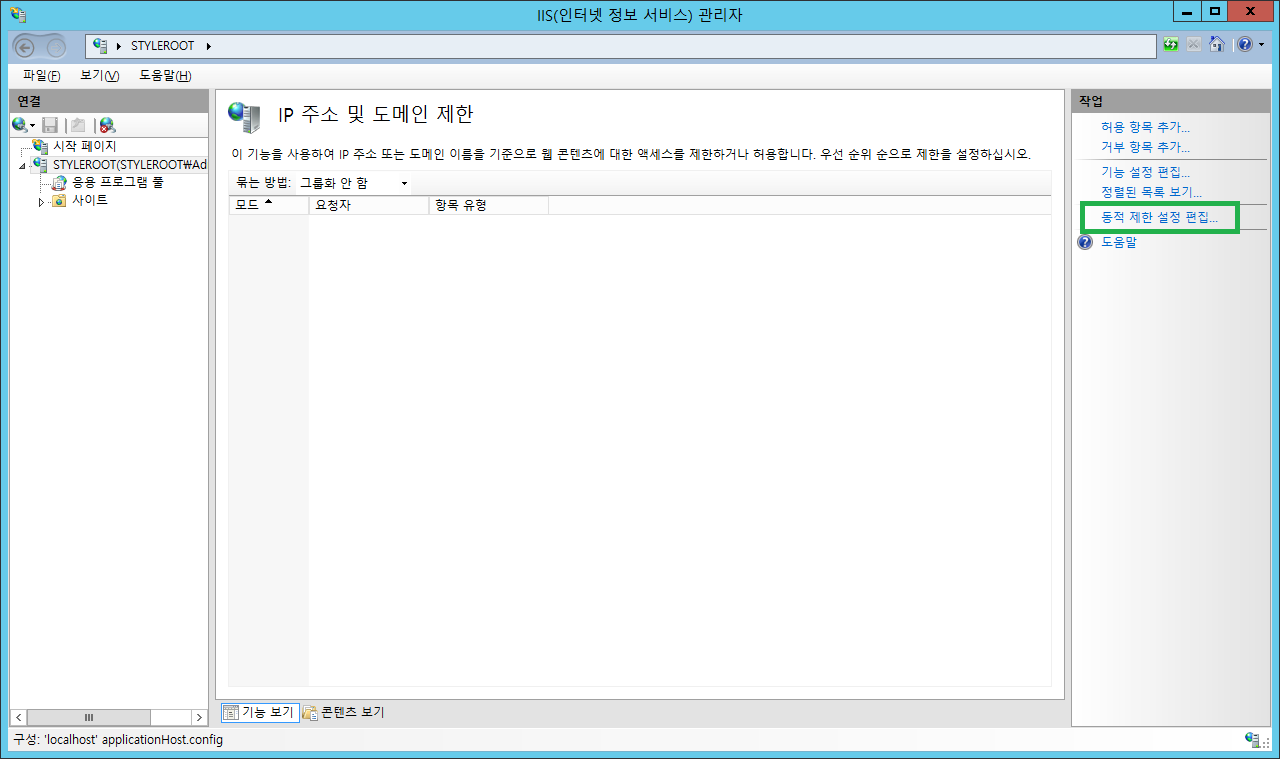The height and width of the screenshot is (759, 1280).
Task: Switch to 콘텐츠 보기 tab
Action: [x=344, y=712]
